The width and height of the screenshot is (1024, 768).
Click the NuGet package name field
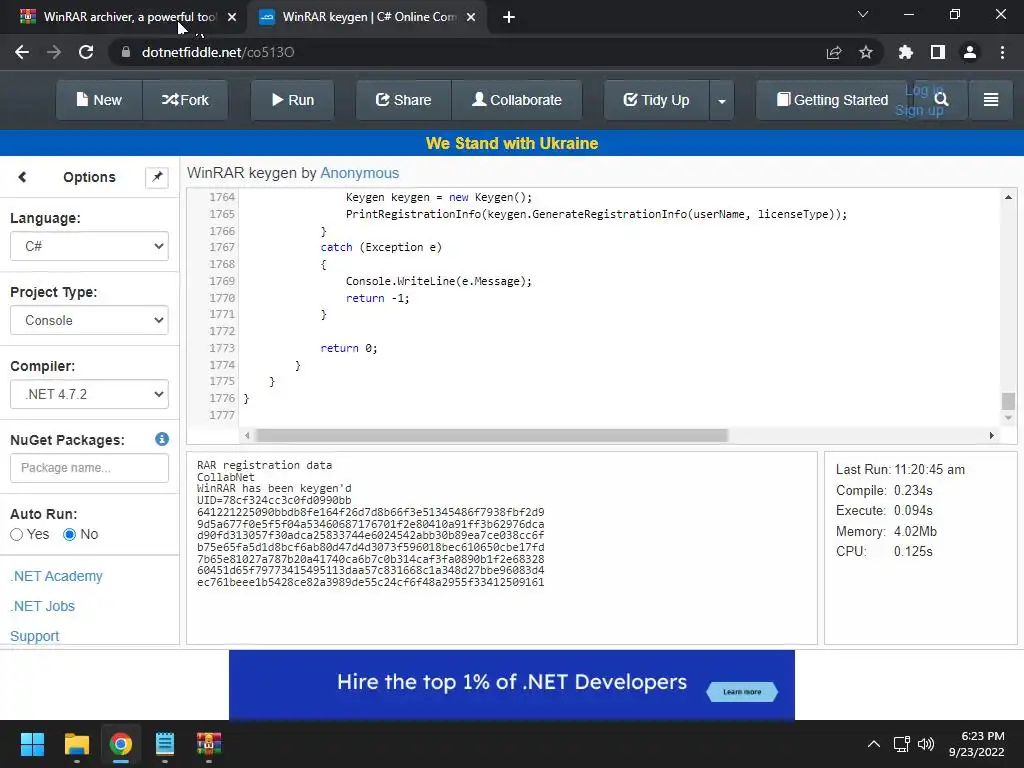click(89, 468)
